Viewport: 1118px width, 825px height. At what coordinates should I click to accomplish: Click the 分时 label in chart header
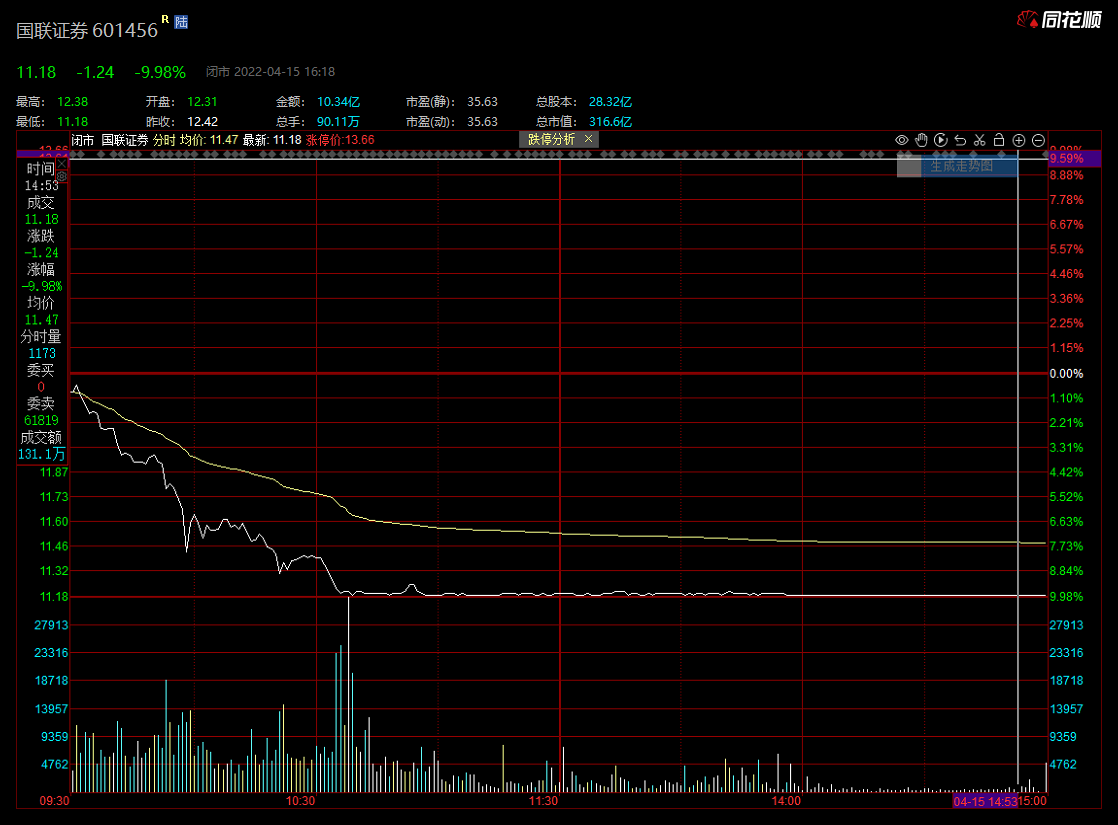[164, 140]
